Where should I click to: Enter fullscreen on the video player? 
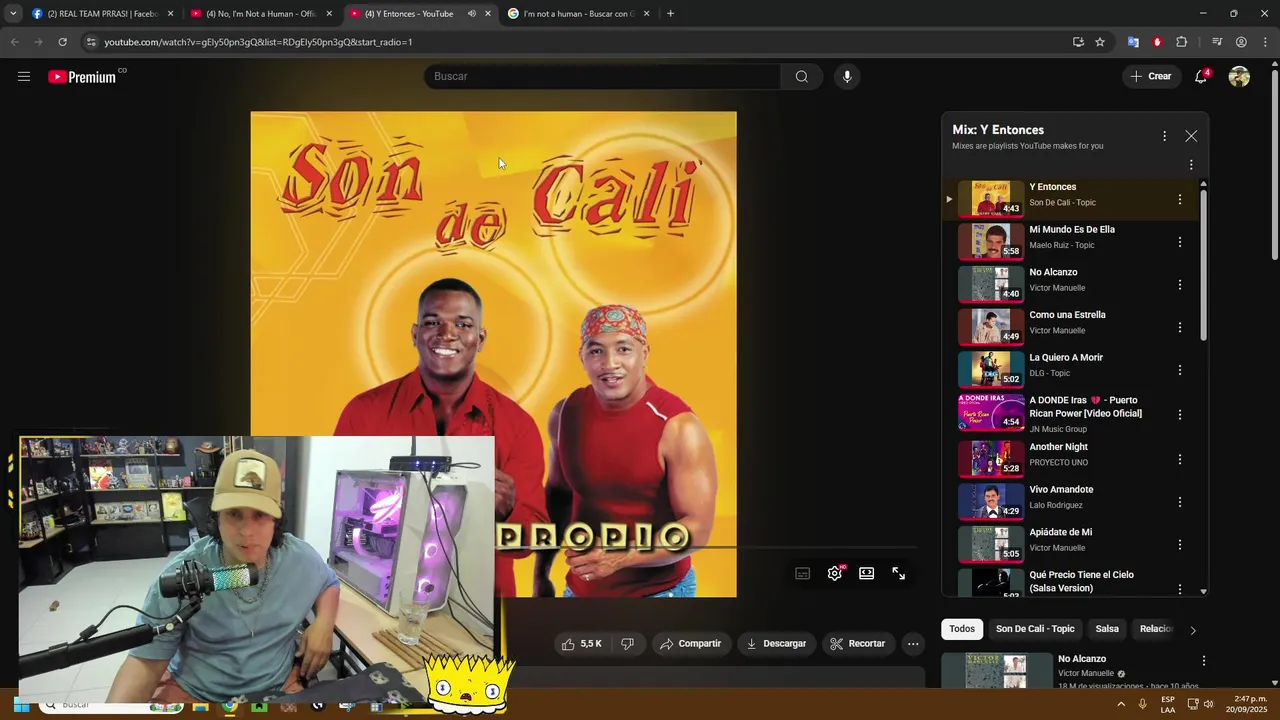point(899,573)
